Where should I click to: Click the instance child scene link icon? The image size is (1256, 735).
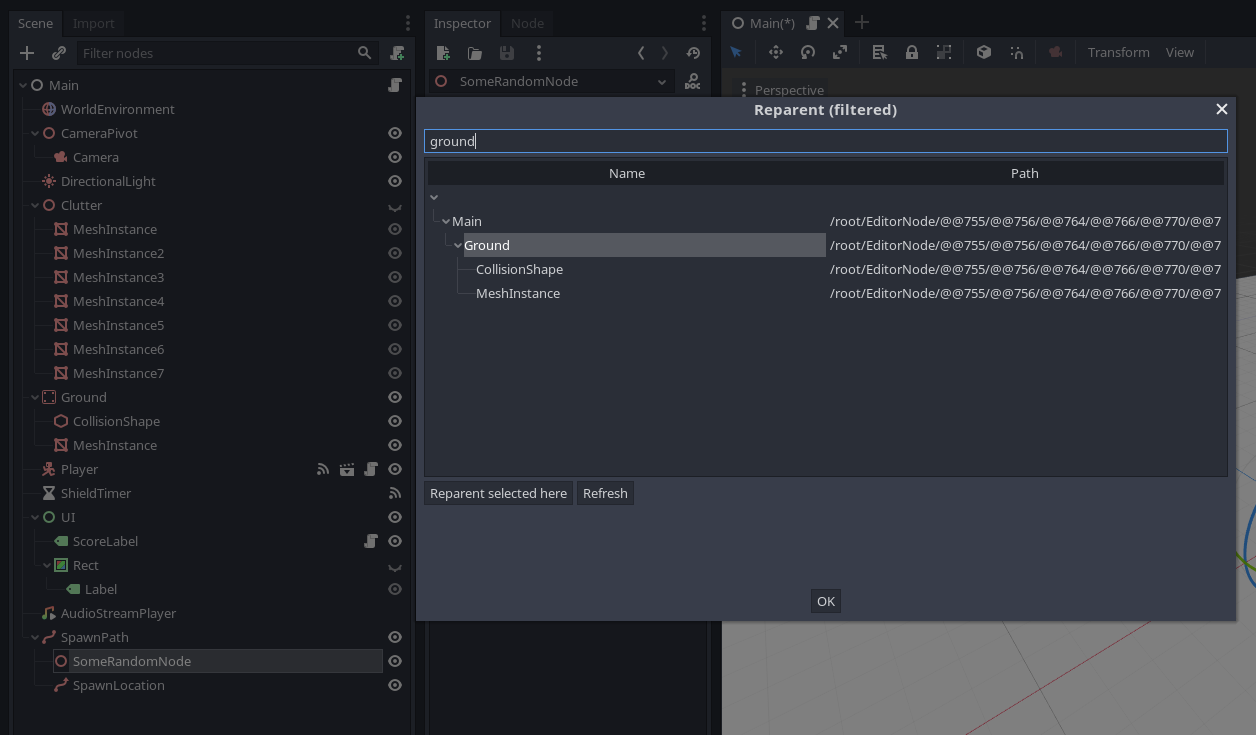(x=59, y=53)
